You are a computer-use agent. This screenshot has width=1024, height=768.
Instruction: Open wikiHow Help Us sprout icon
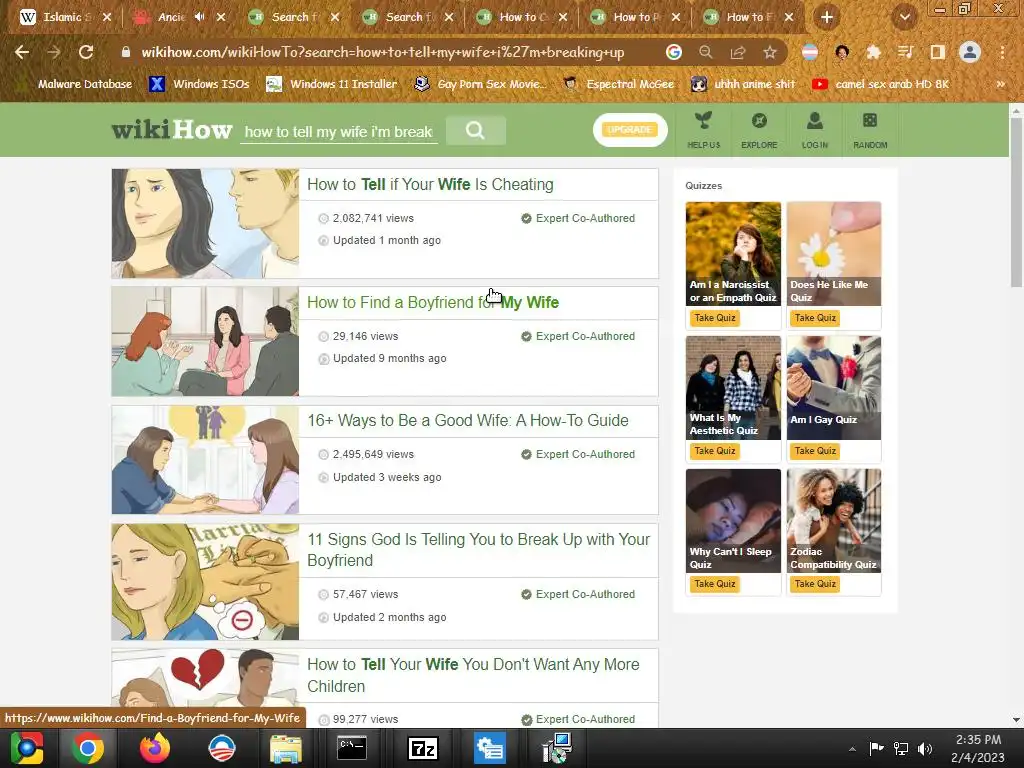click(x=703, y=129)
